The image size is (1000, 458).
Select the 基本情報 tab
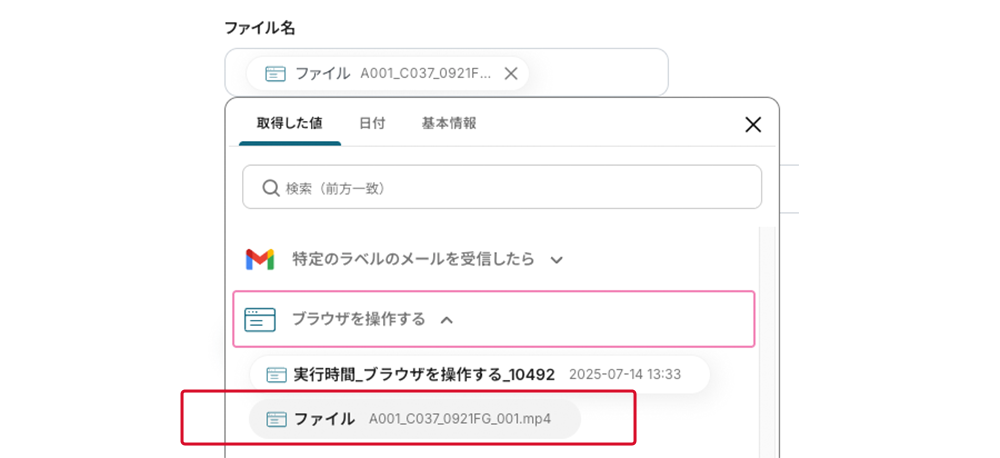point(449,123)
